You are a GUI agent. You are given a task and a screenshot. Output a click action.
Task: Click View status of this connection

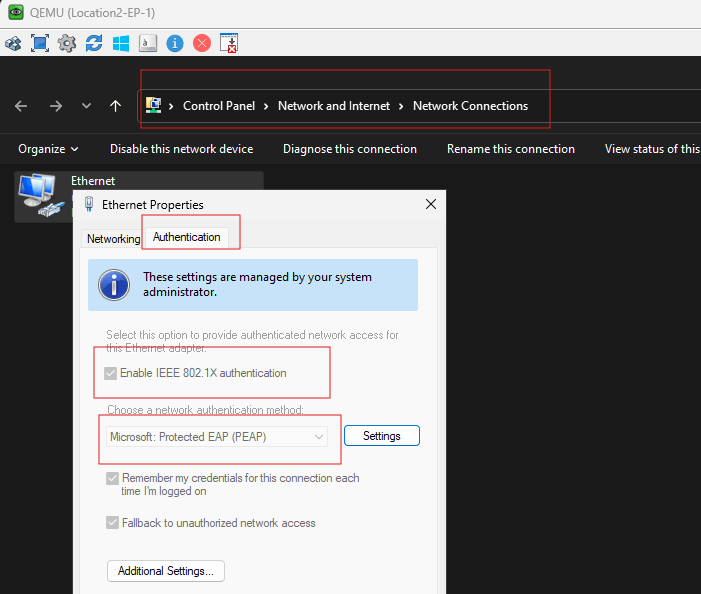click(652, 149)
